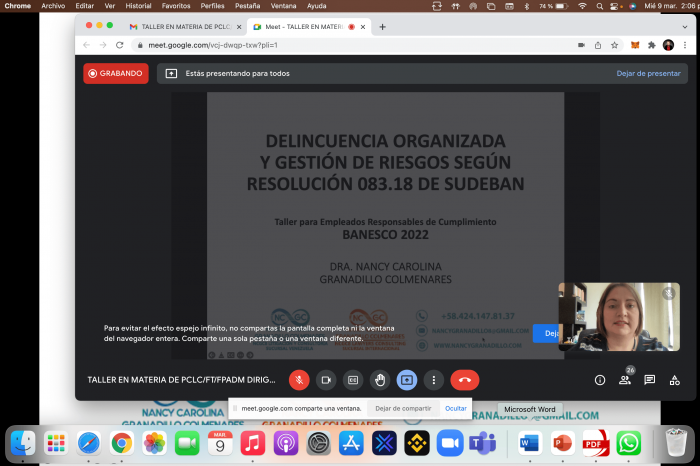Open Microsoft Teams from the Dock
Image resolution: width=700 pixels, height=466 pixels.
[x=483, y=443]
